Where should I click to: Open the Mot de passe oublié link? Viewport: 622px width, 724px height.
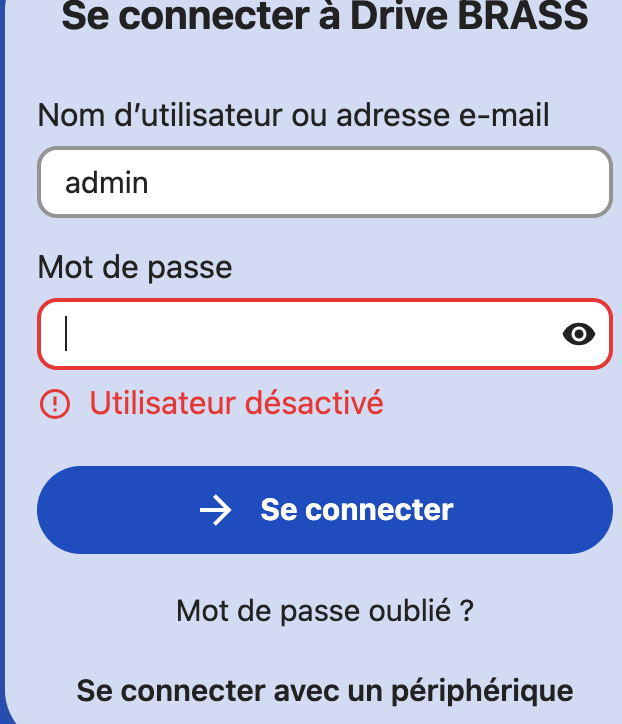(325, 610)
